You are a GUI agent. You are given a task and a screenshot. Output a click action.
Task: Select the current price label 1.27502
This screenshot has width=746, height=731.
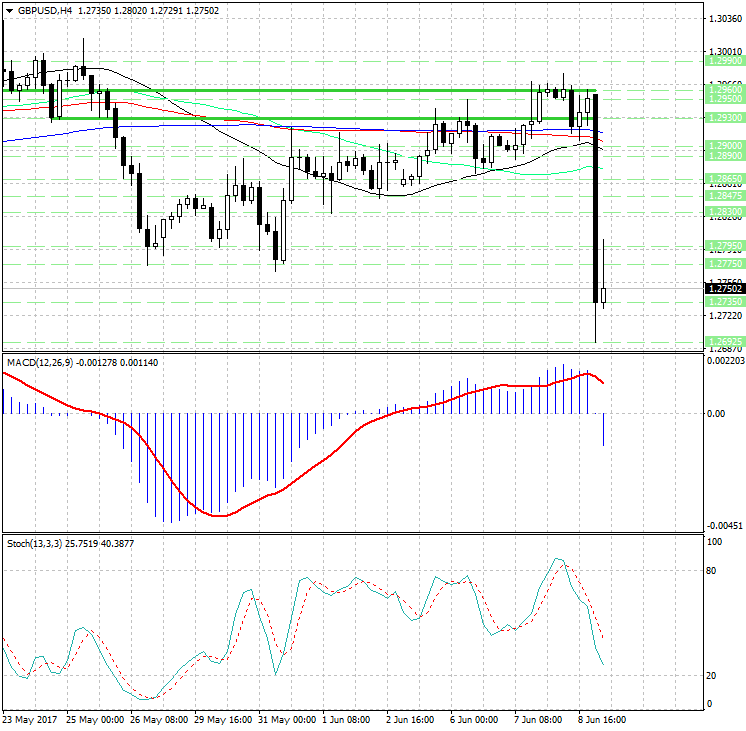click(725, 288)
